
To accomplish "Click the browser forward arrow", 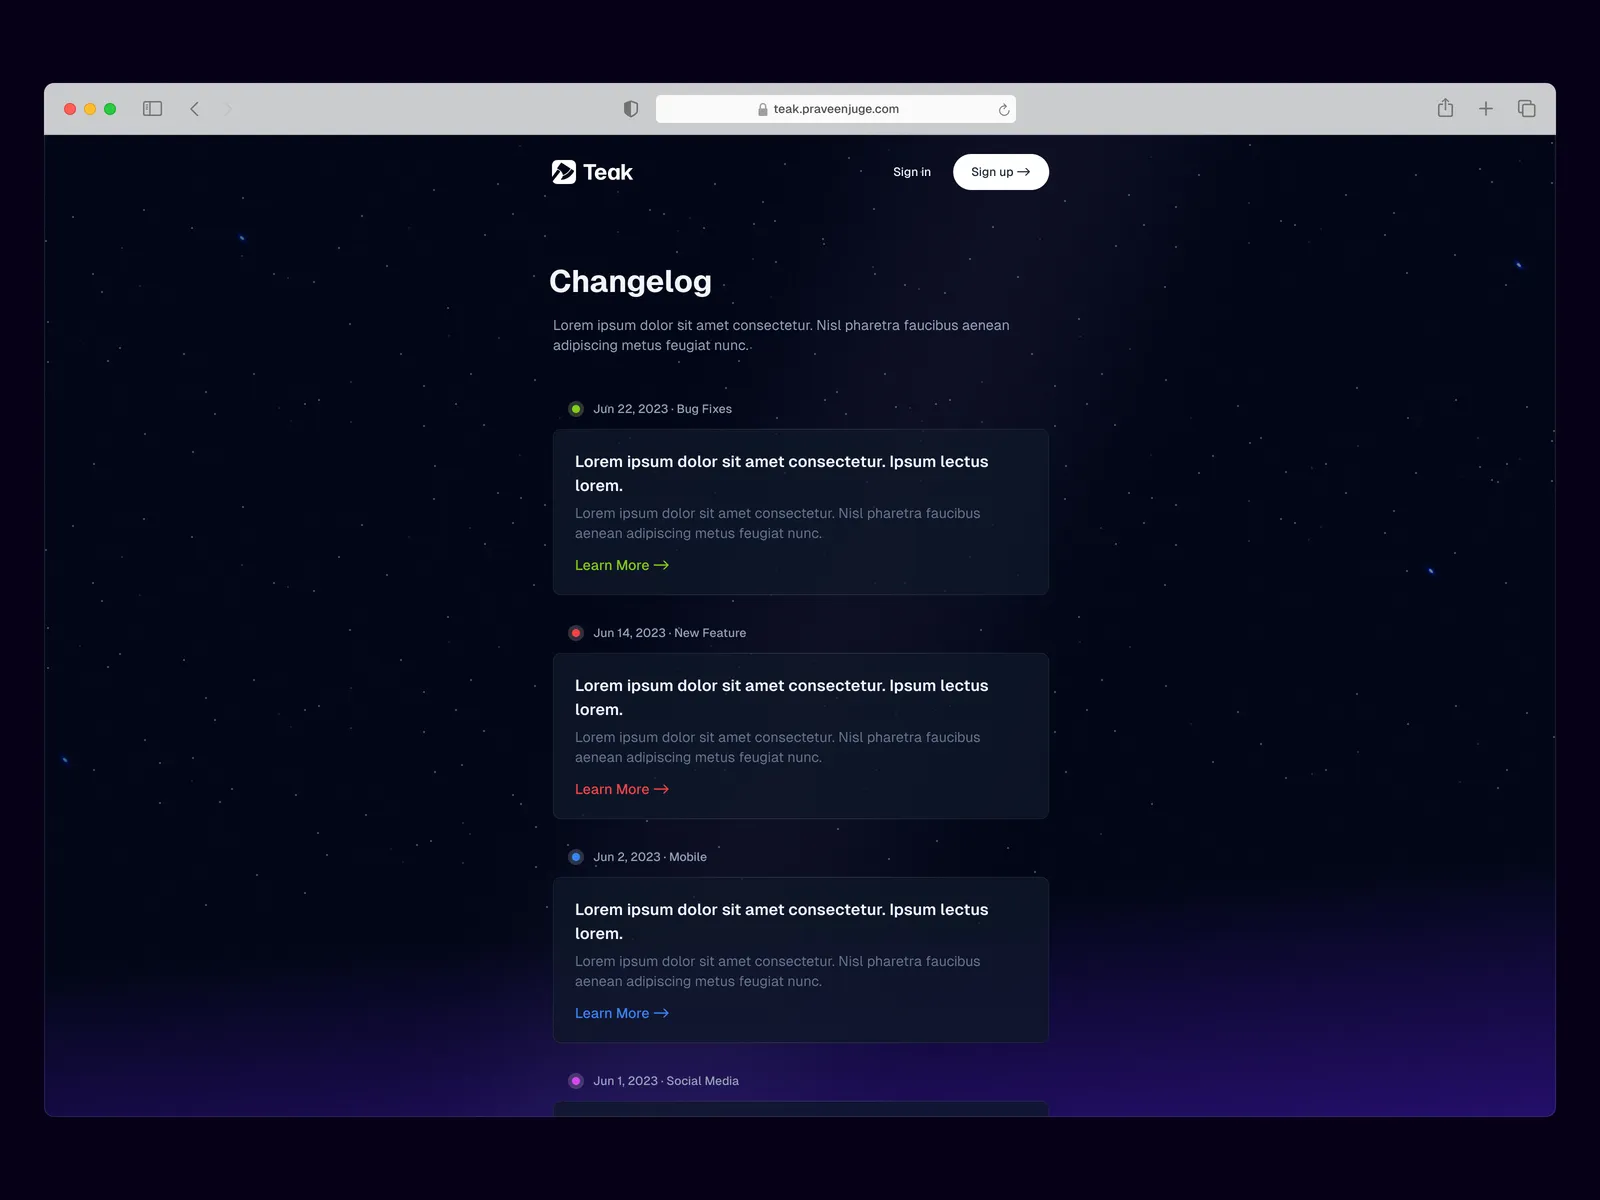I will [x=228, y=109].
